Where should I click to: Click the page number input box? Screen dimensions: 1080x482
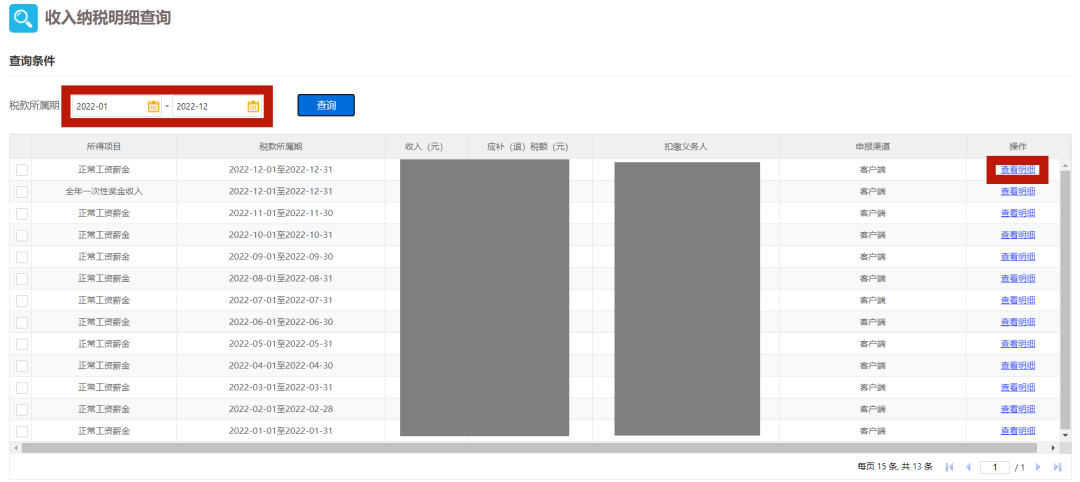coord(994,467)
